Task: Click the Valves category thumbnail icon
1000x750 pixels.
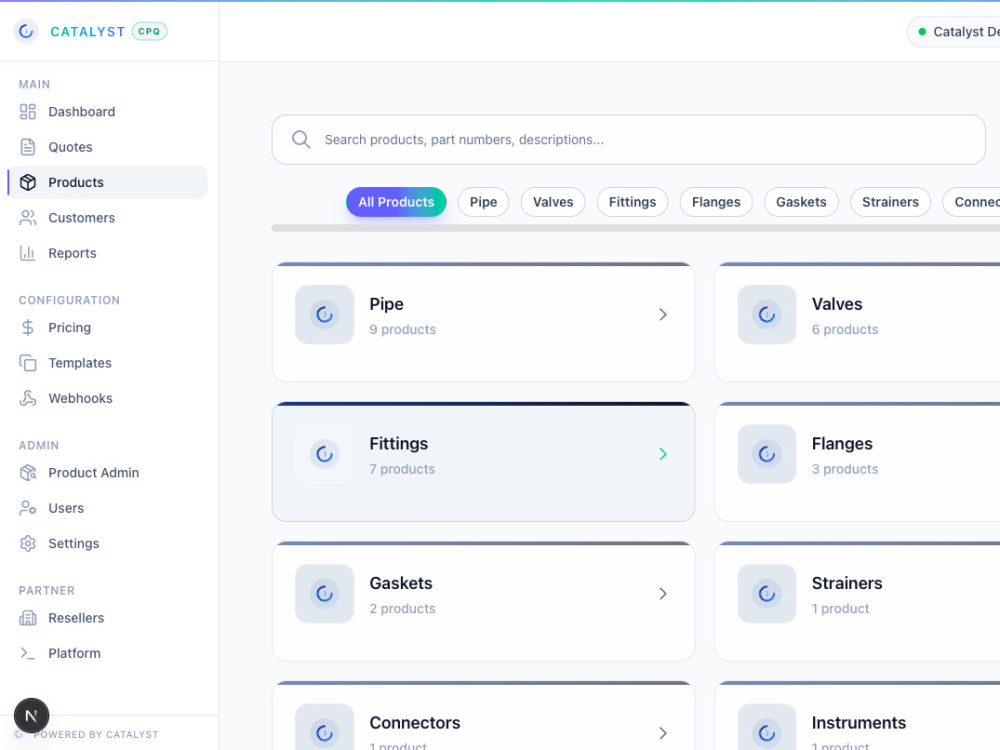Action: click(x=767, y=314)
